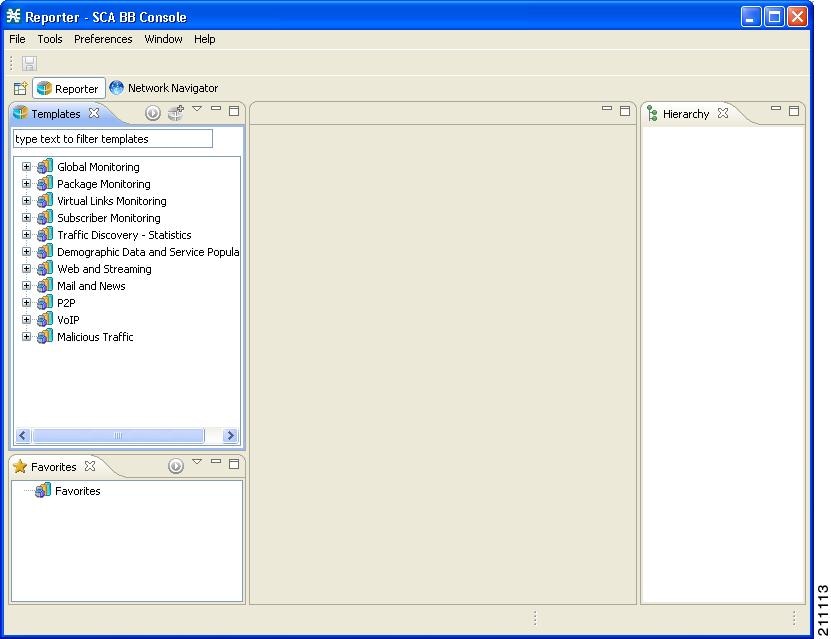Viewport: 831px width, 639px height.
Task: Expand the Global Monitoring tree node
Action: tap(25, 166)
